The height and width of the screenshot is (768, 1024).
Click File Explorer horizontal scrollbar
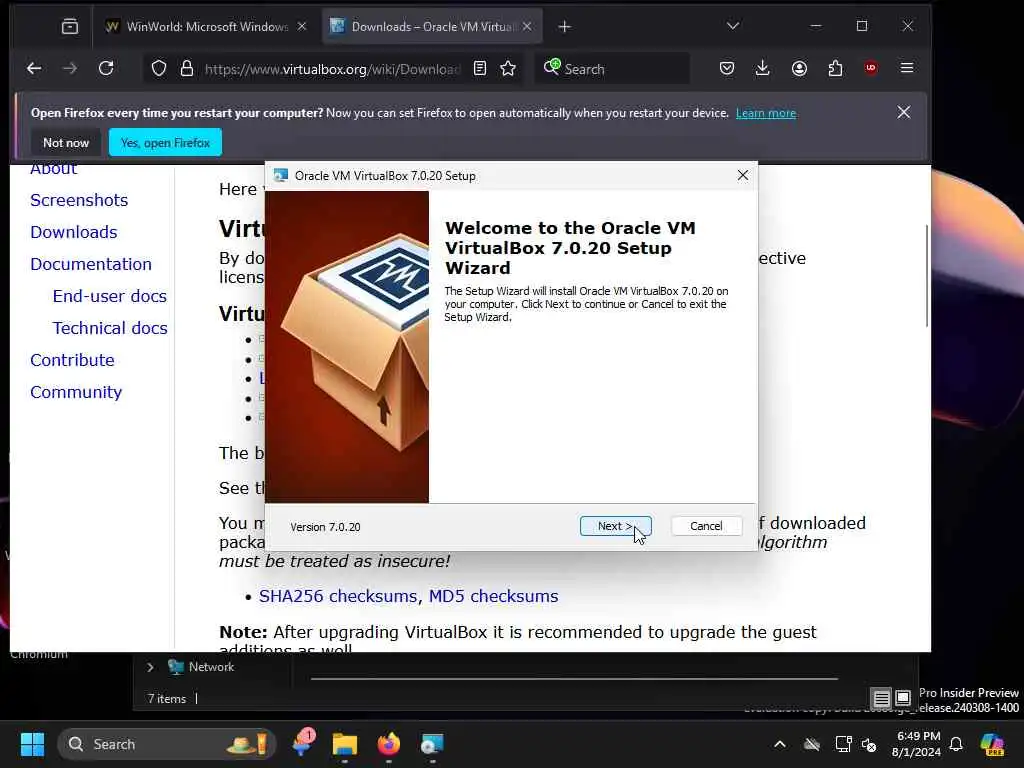[574, 679]
